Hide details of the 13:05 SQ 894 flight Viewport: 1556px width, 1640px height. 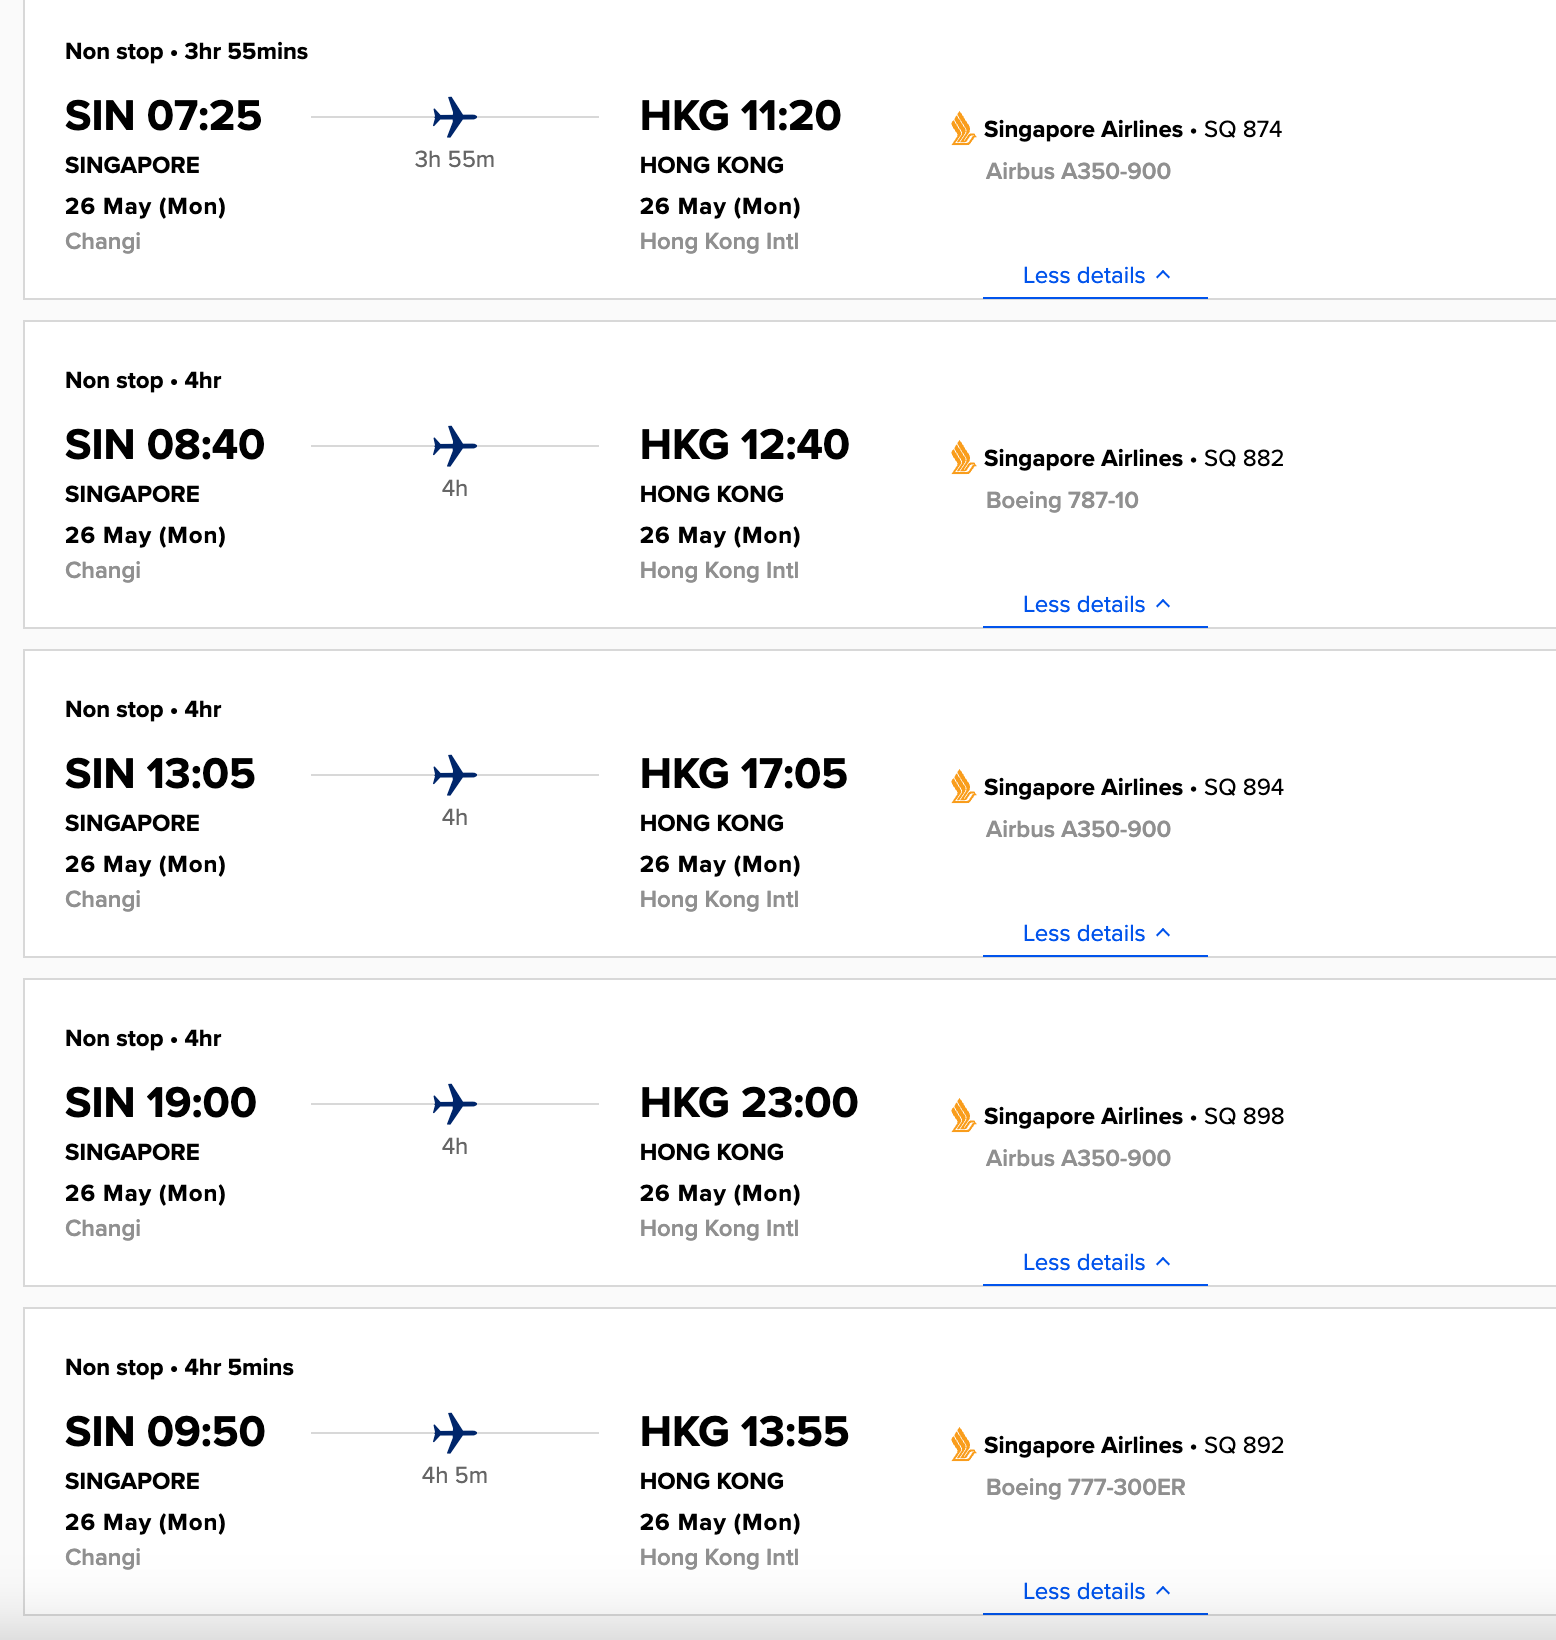1095,934
